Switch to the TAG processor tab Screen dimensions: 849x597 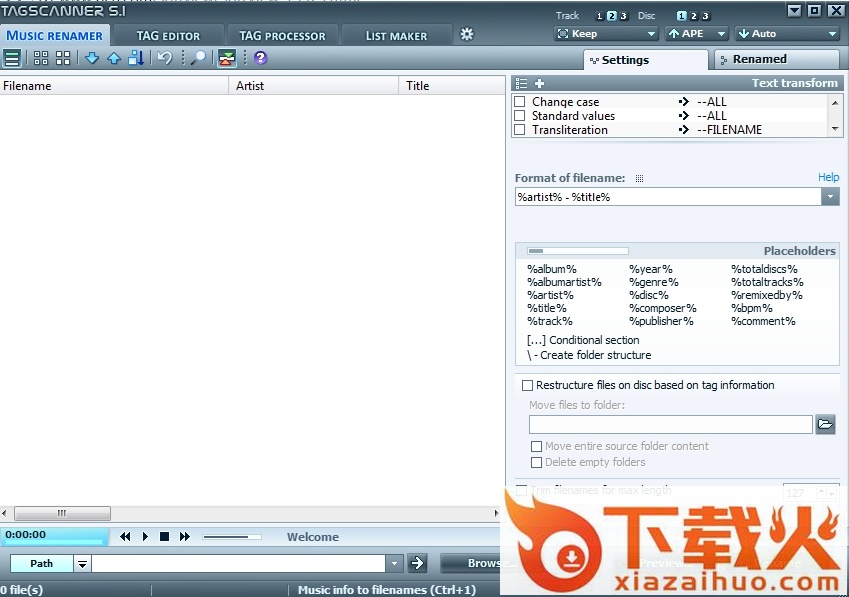pyautogui.click(x=283, y=36)
